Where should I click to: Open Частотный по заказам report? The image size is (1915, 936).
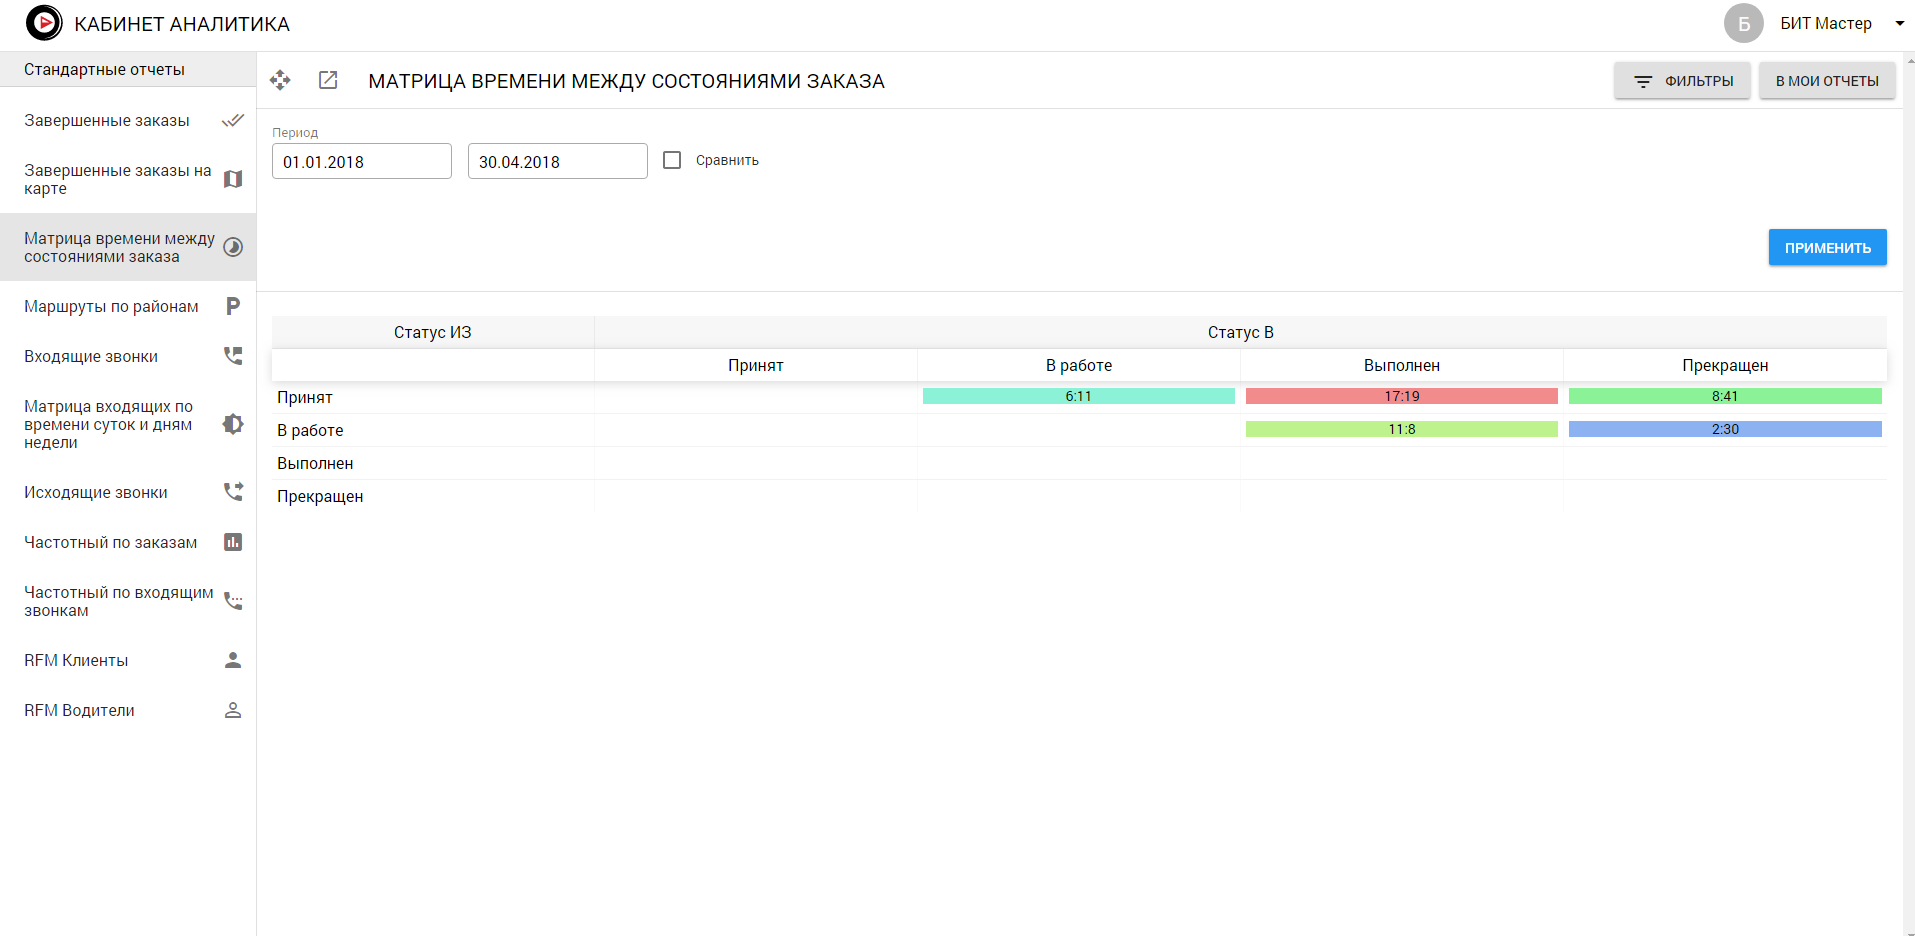(128, 542)
